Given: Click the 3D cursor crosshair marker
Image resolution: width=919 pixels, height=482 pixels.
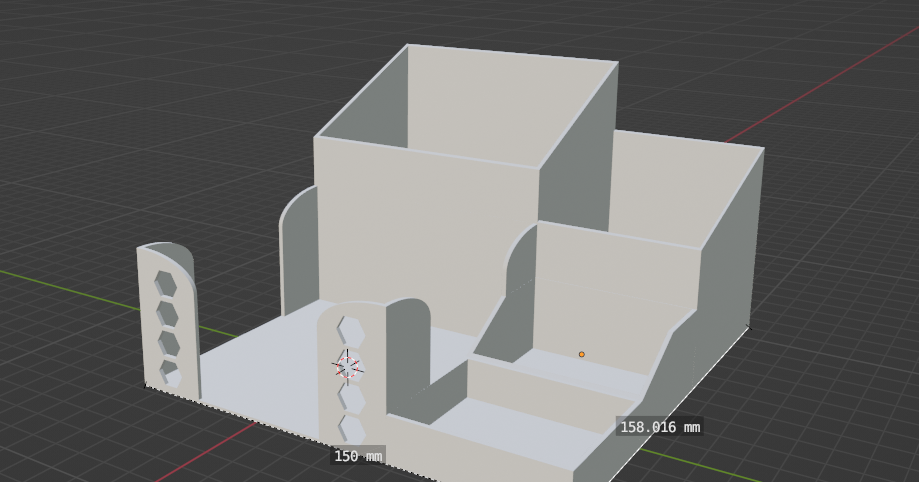Looking at the screenshot, I should [x=347, y=368].
